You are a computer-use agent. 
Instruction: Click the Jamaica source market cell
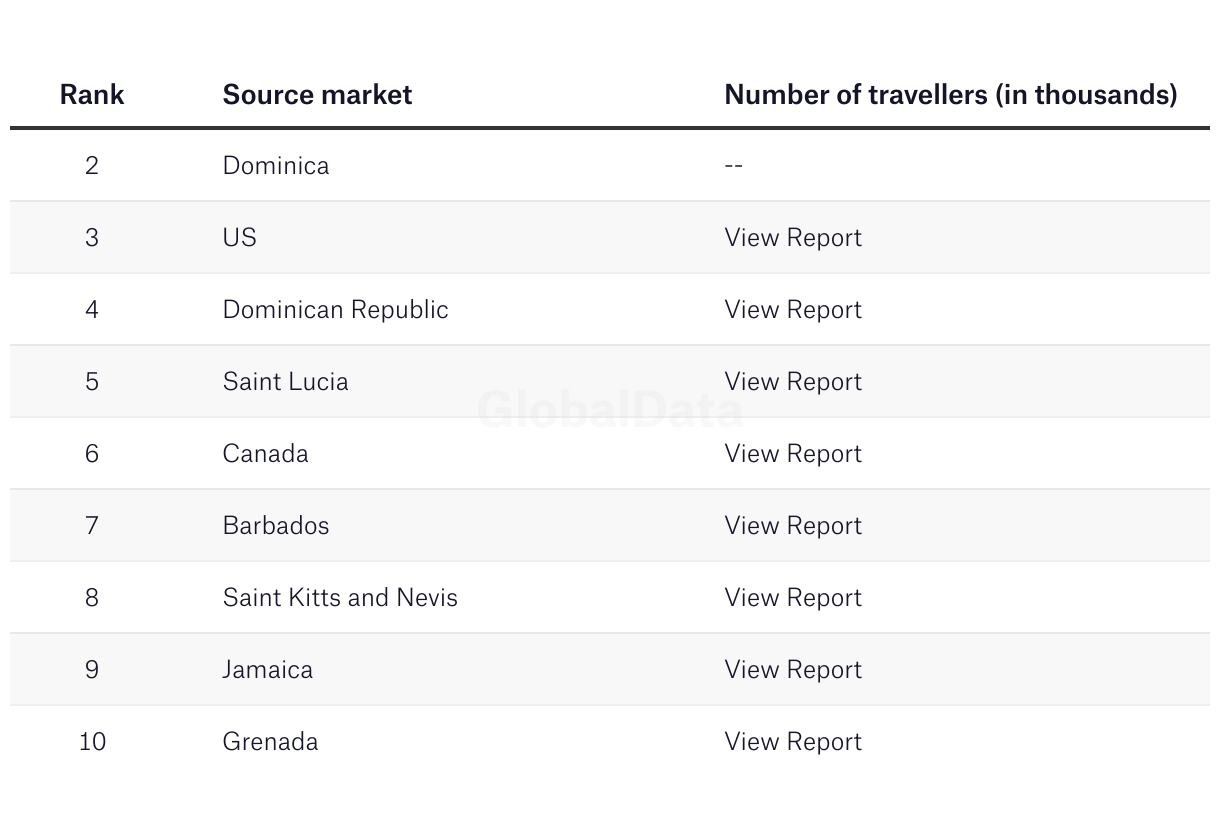coord(268,669)
